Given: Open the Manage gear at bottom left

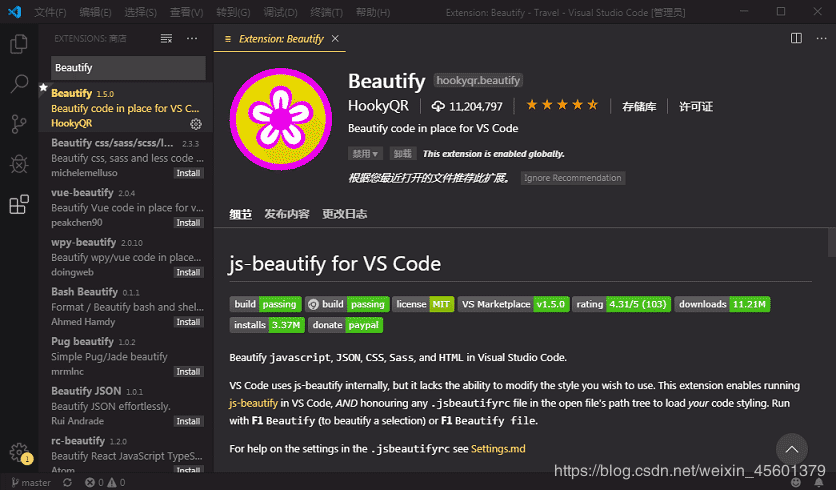Looking at the screenshot, I should click(18, 452).
